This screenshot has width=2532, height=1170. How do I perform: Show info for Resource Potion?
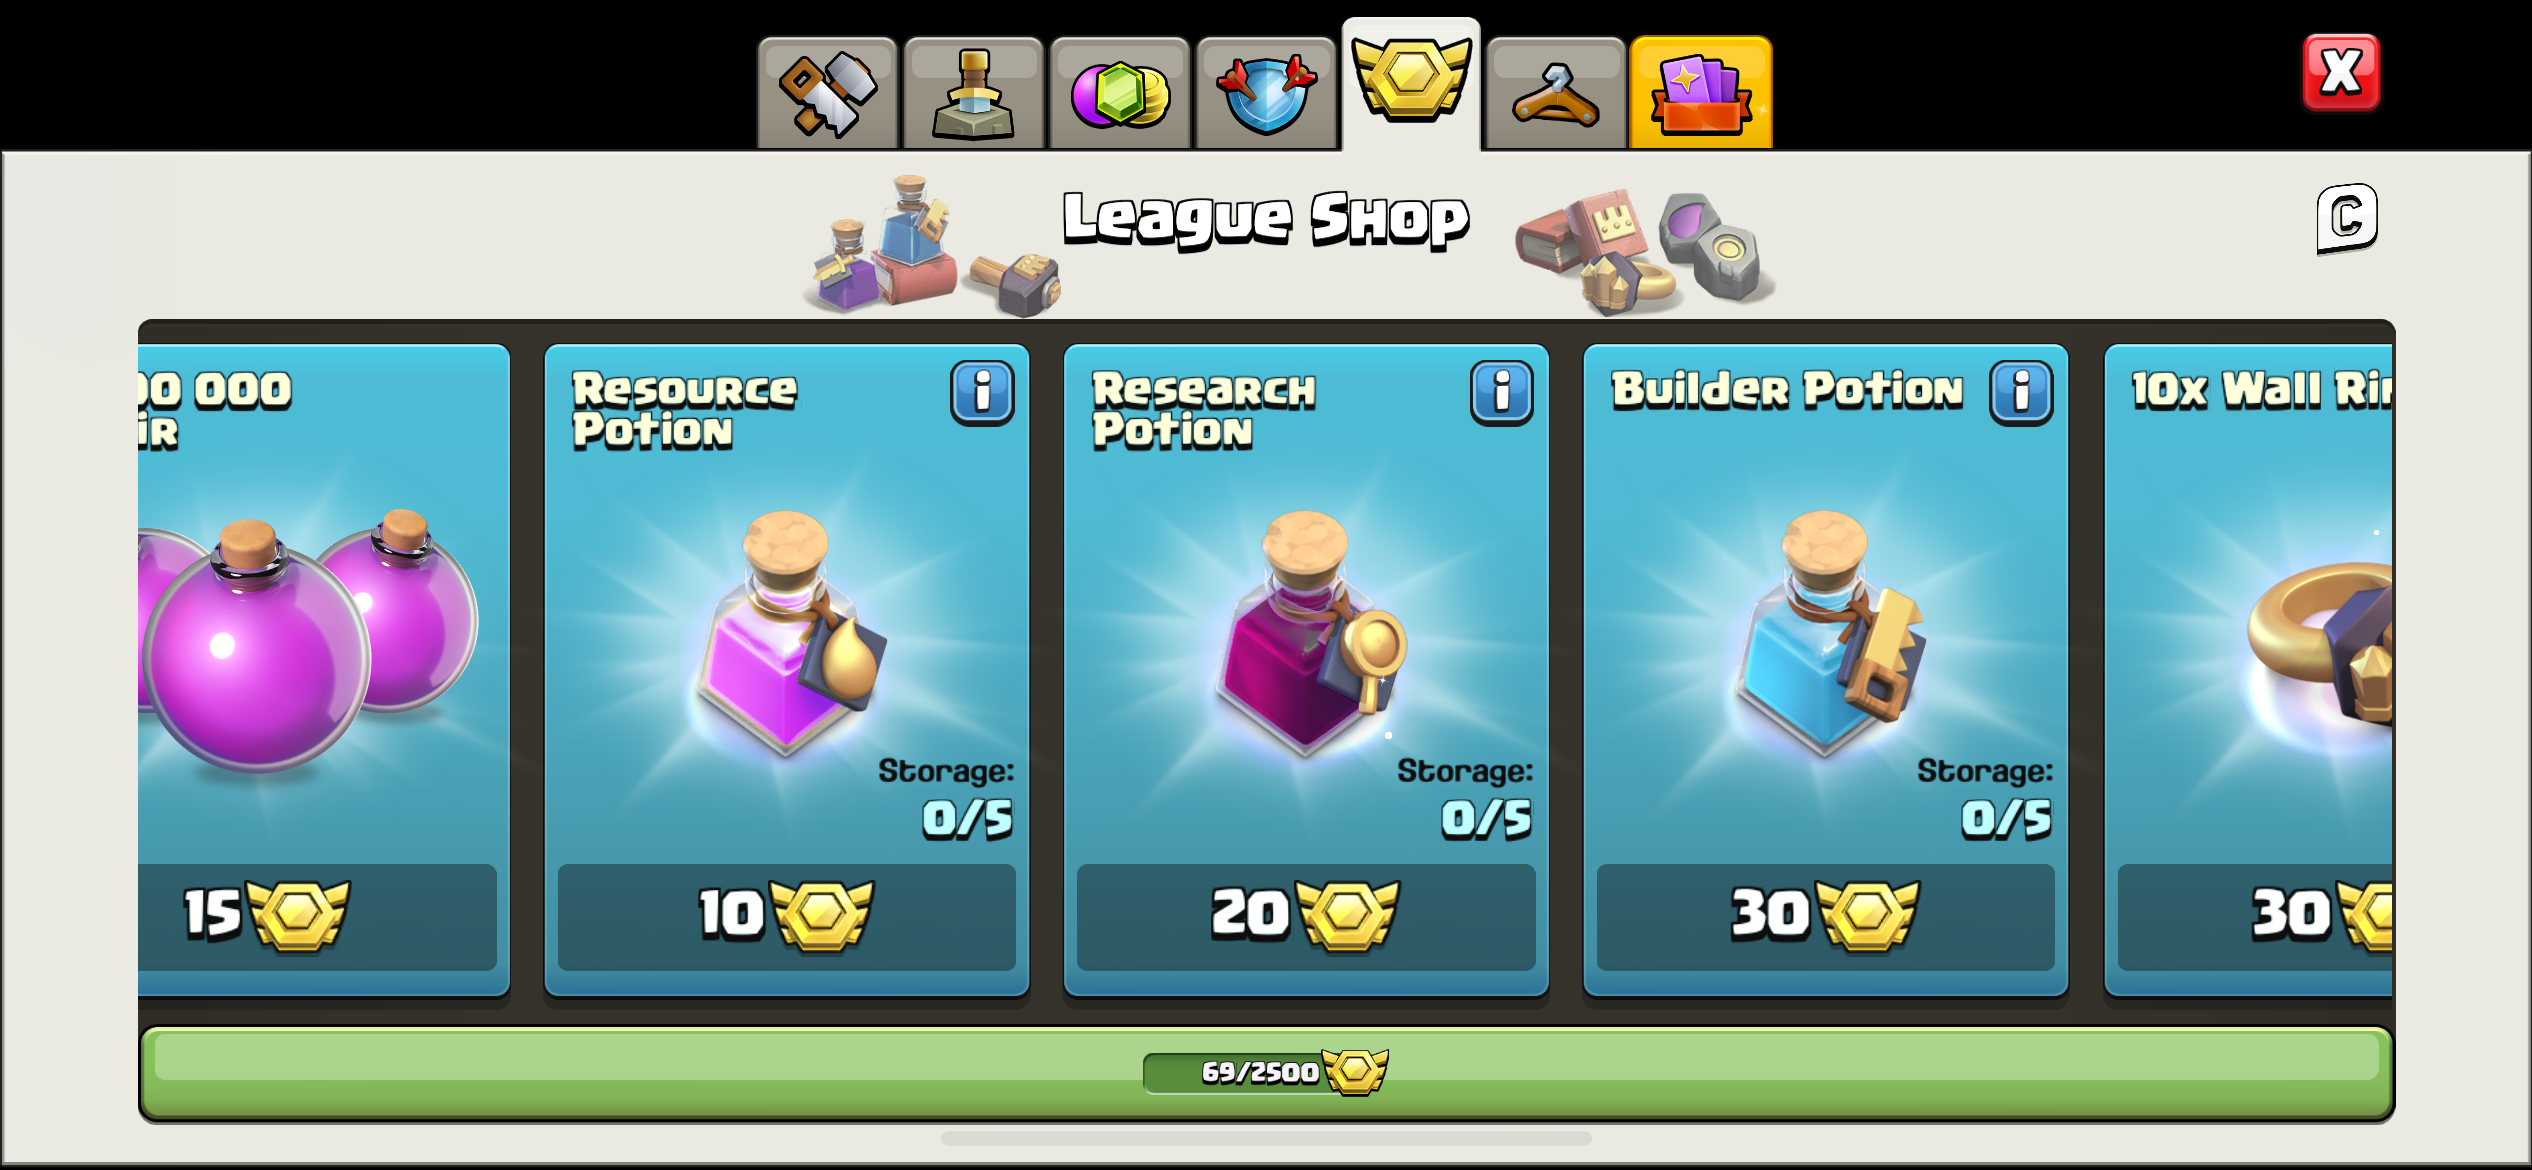tap(982, 393)
